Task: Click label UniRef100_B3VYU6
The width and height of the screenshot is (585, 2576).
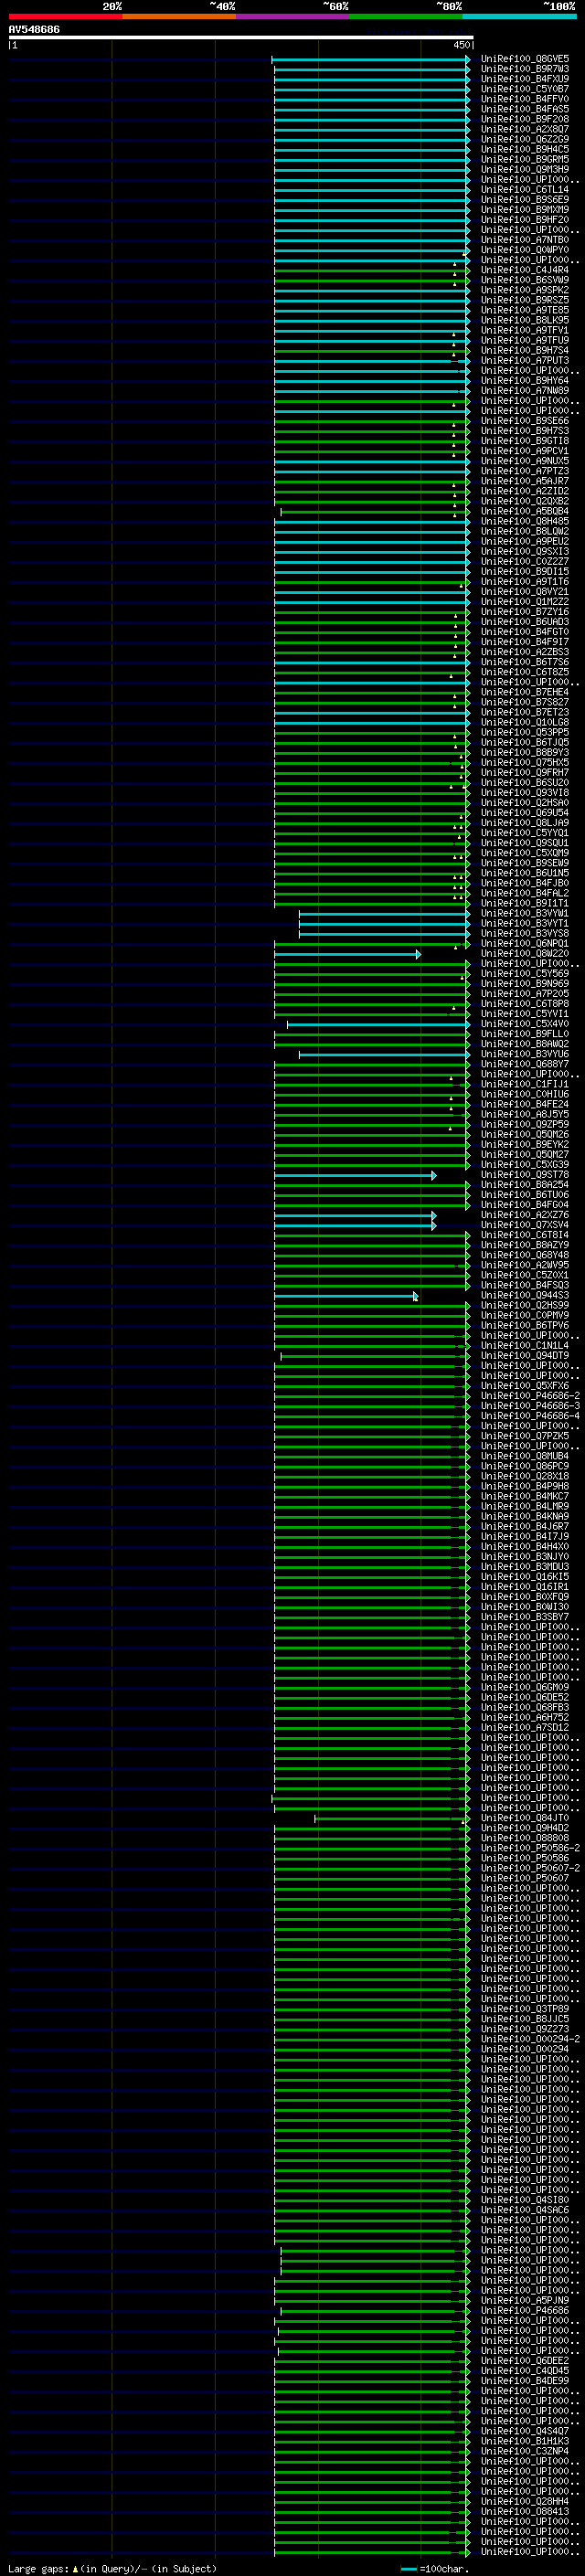Action: pos(525,1054)
